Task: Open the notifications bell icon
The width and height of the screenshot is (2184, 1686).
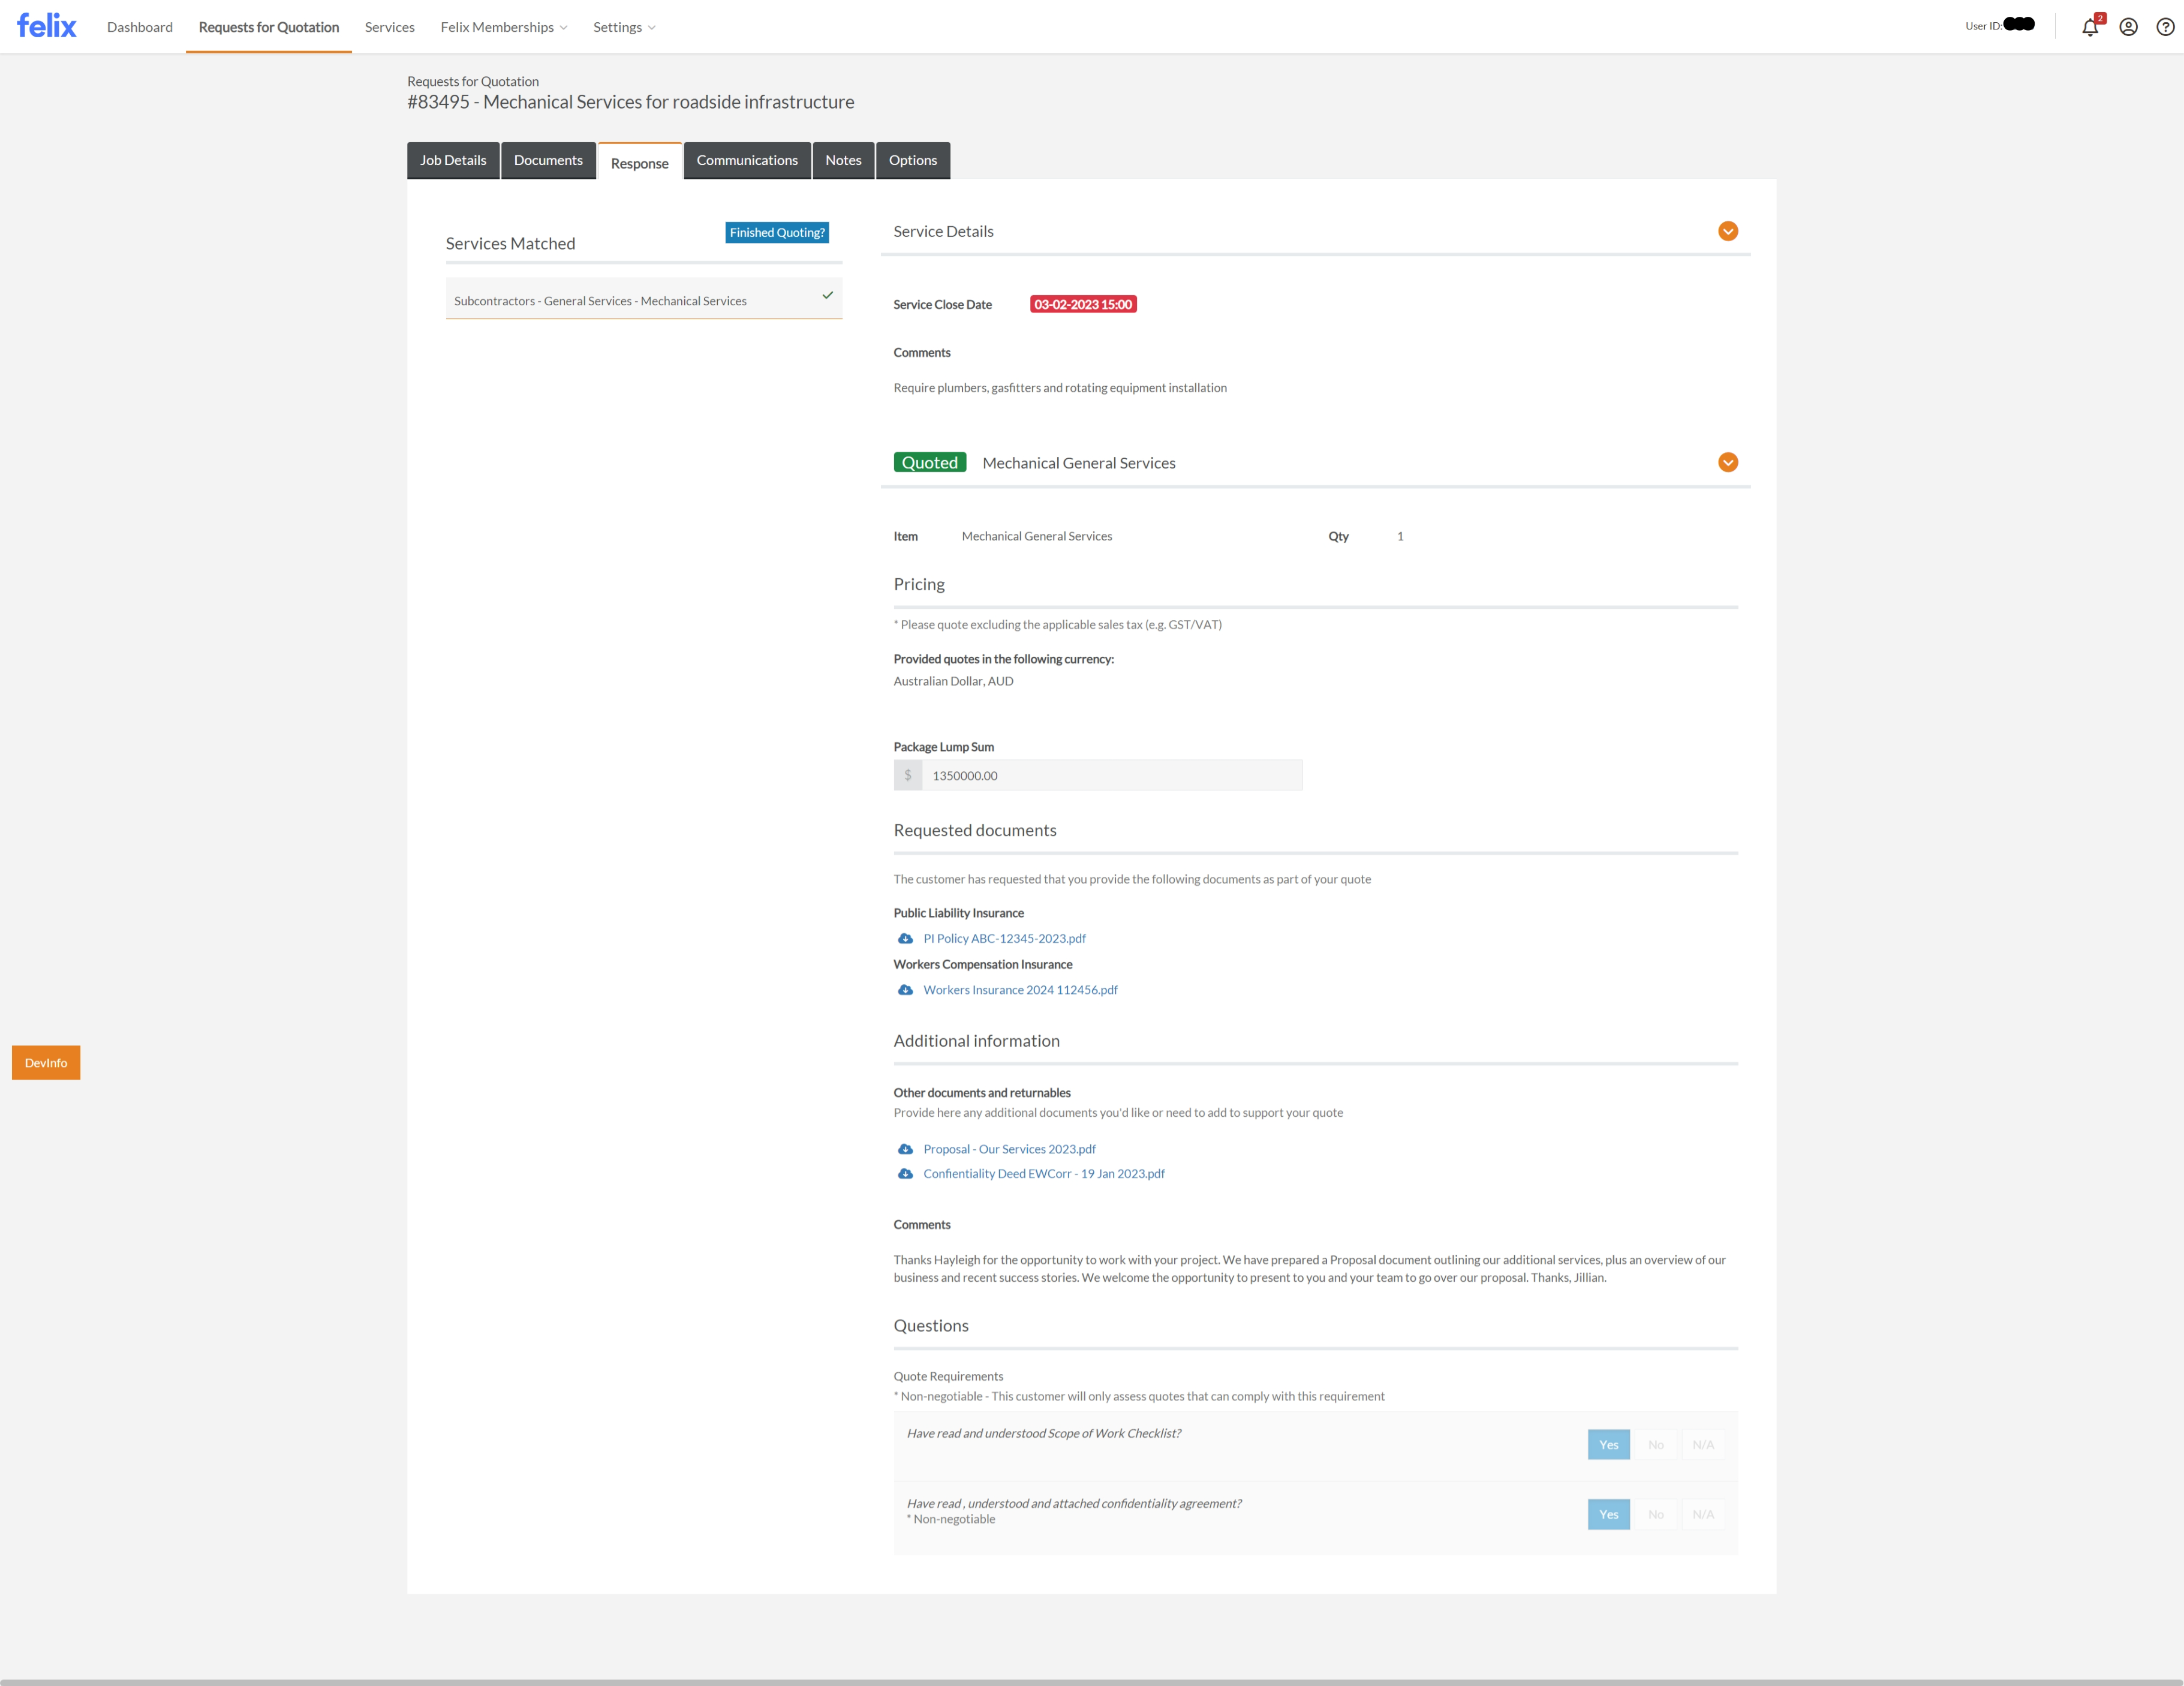Action: pos(2089,27)
